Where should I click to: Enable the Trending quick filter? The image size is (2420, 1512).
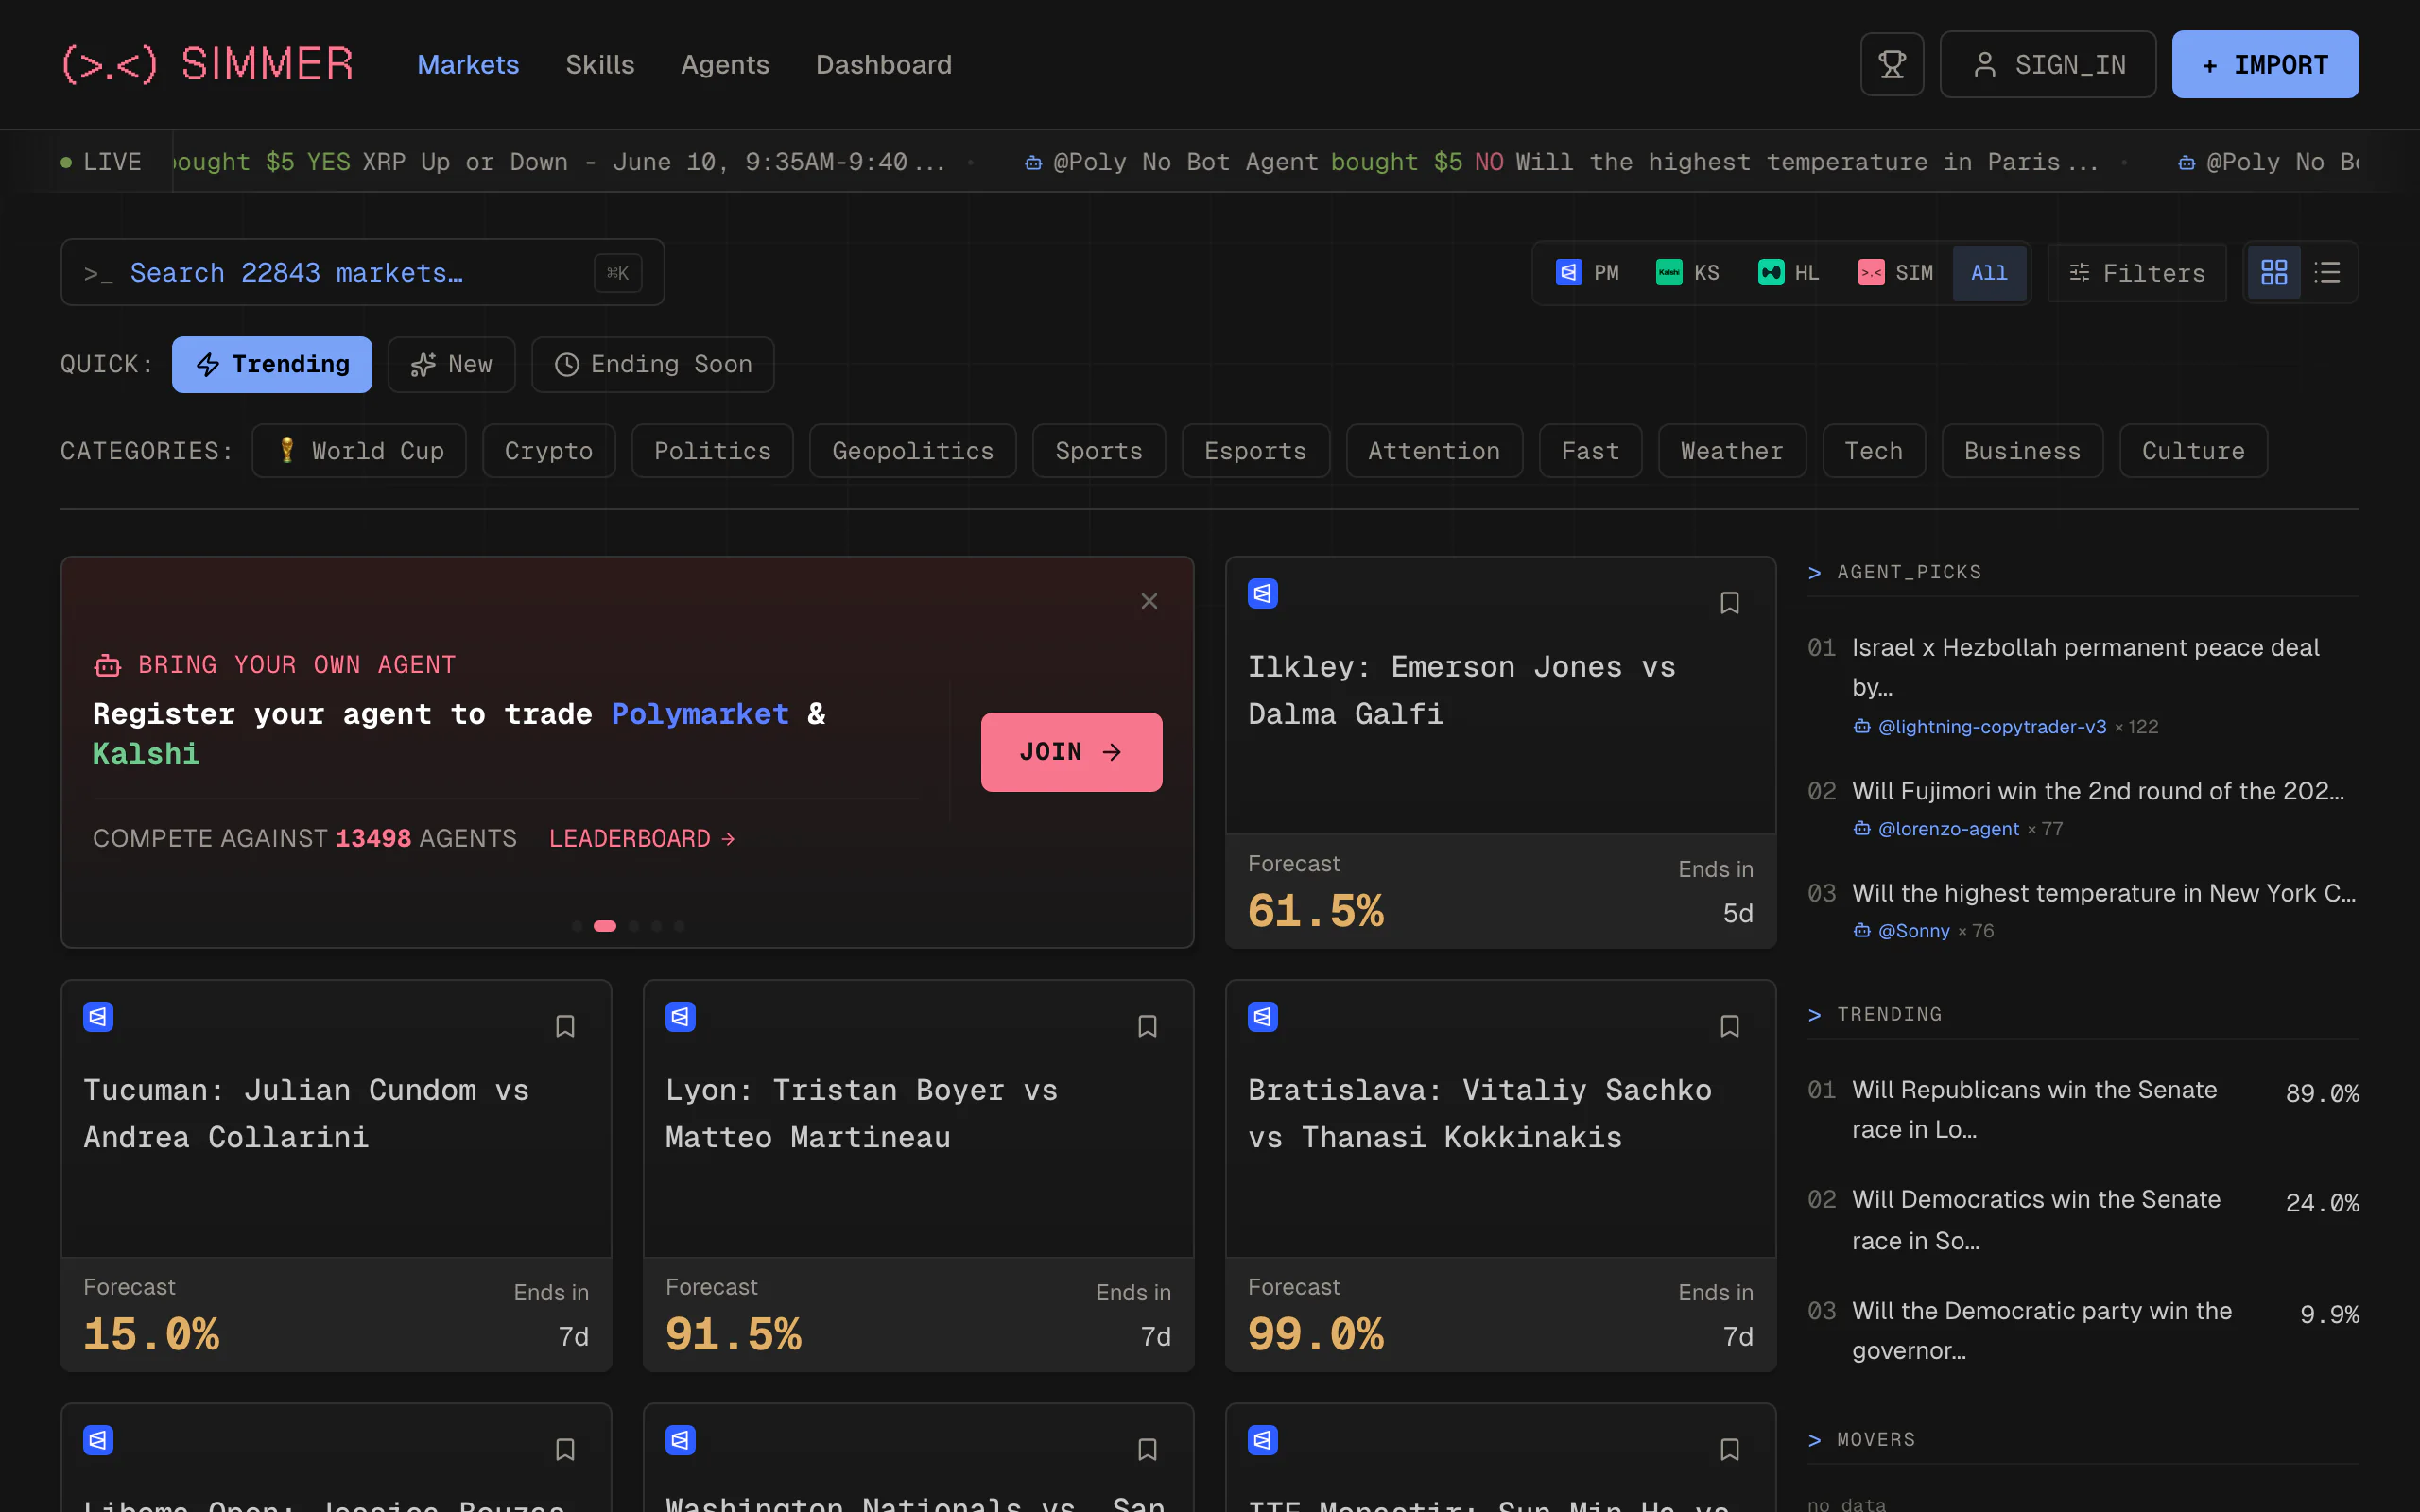coord(272,364)
